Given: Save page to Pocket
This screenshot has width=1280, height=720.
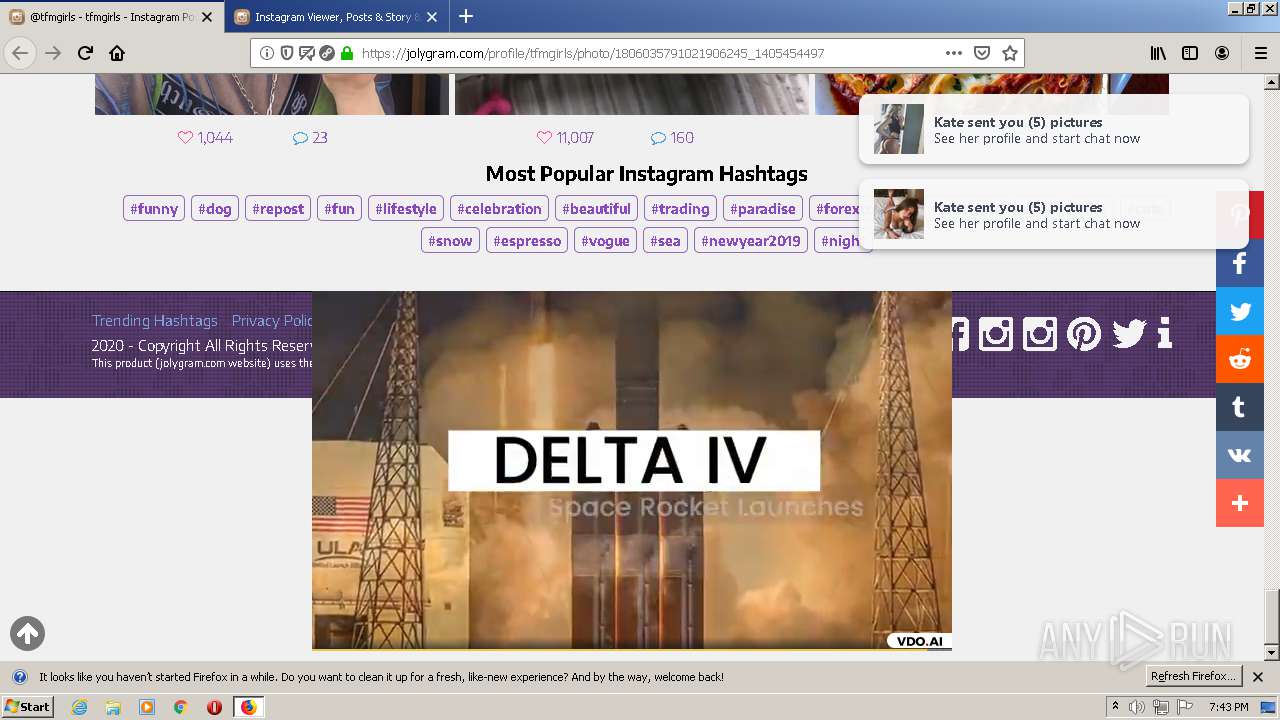Looking at the screenshot, I should (x=982, y=53).
